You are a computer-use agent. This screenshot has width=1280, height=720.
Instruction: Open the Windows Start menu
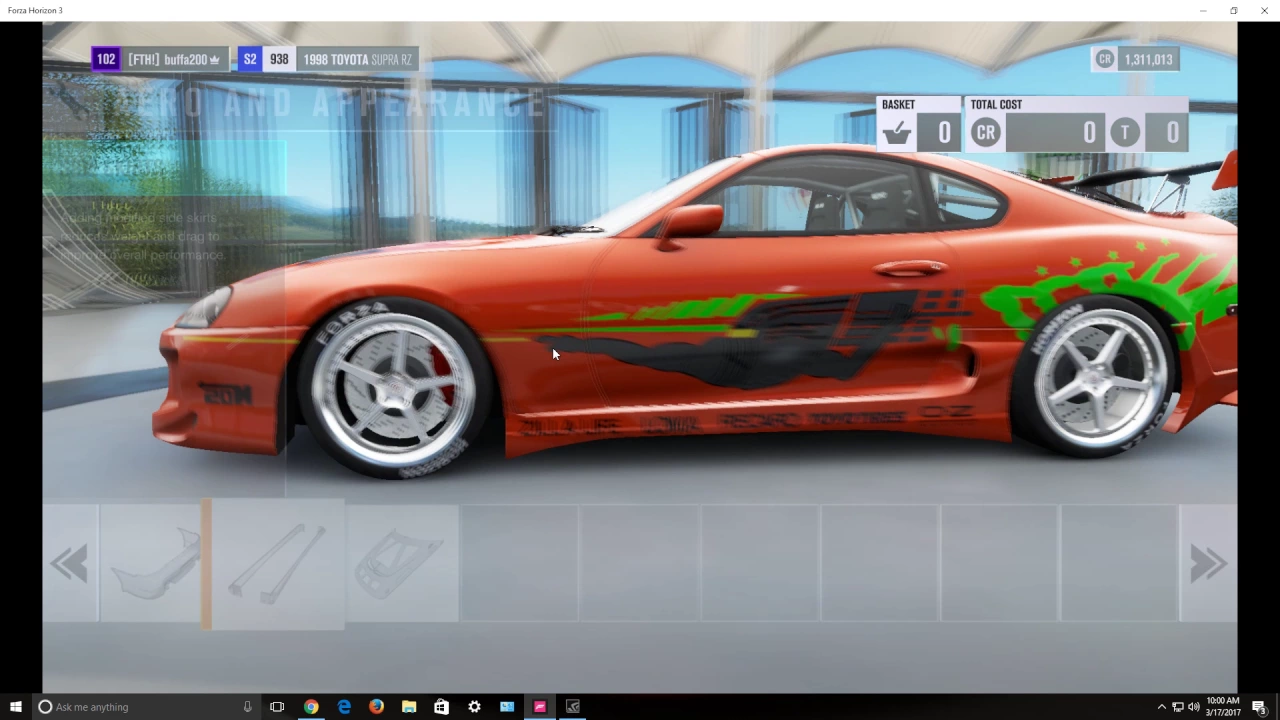[15, 707]
